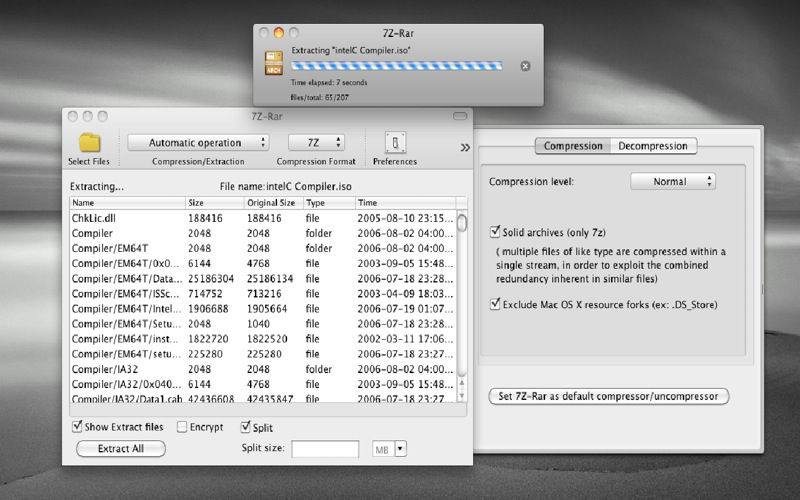Open the Preferences toolbar icon
Image resolution: width=800 pixels, height=500 pixels.
(395, 143)
